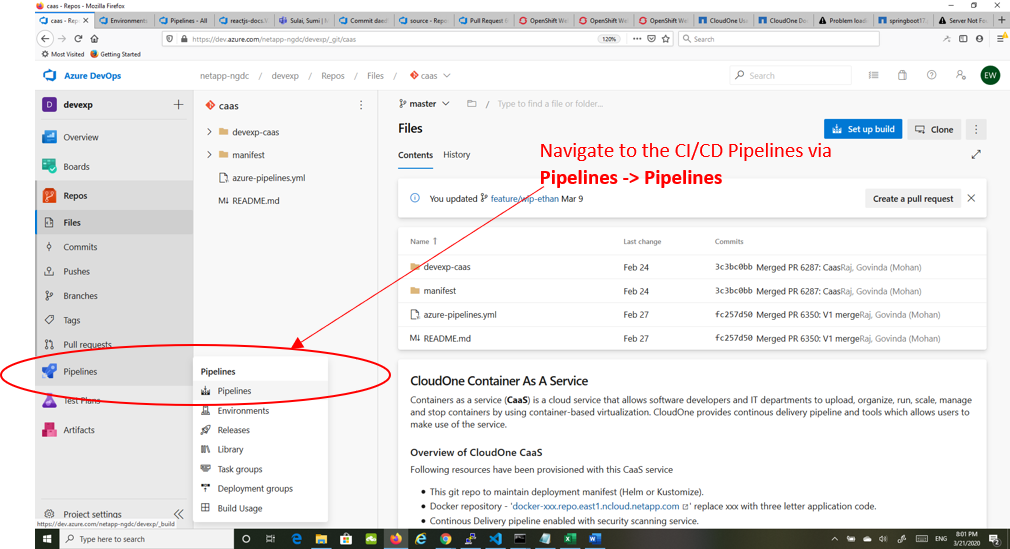Click the Set up build button

click(x=863, y=129)
